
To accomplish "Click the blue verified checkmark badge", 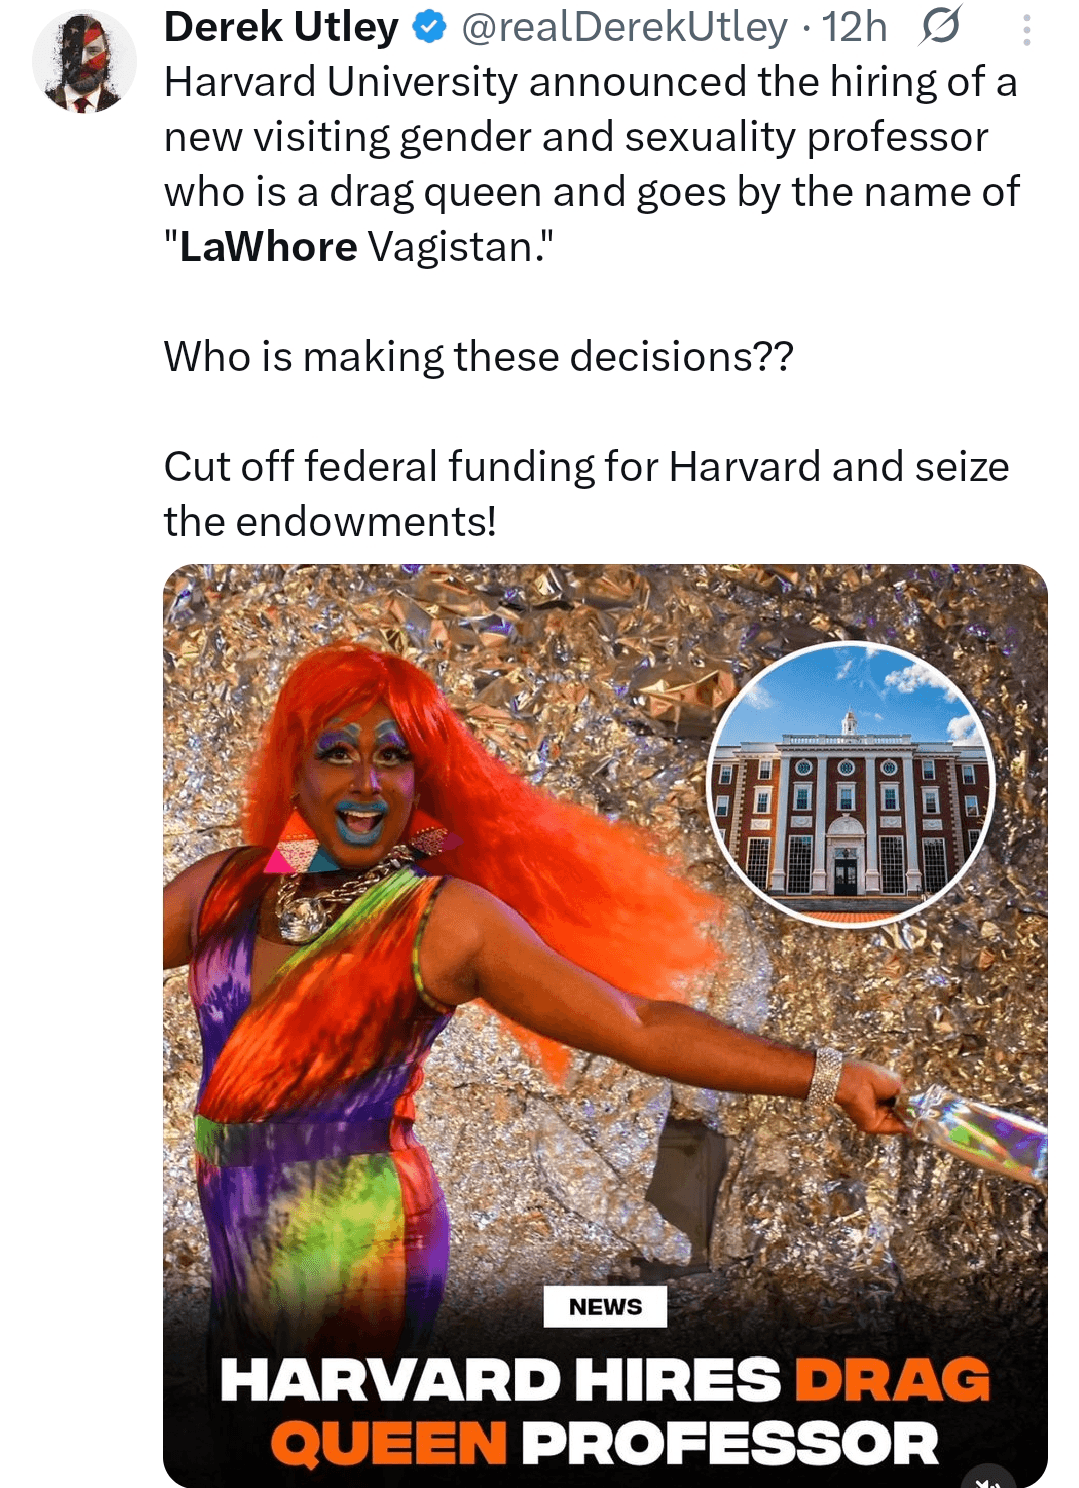I will point(429,28).
